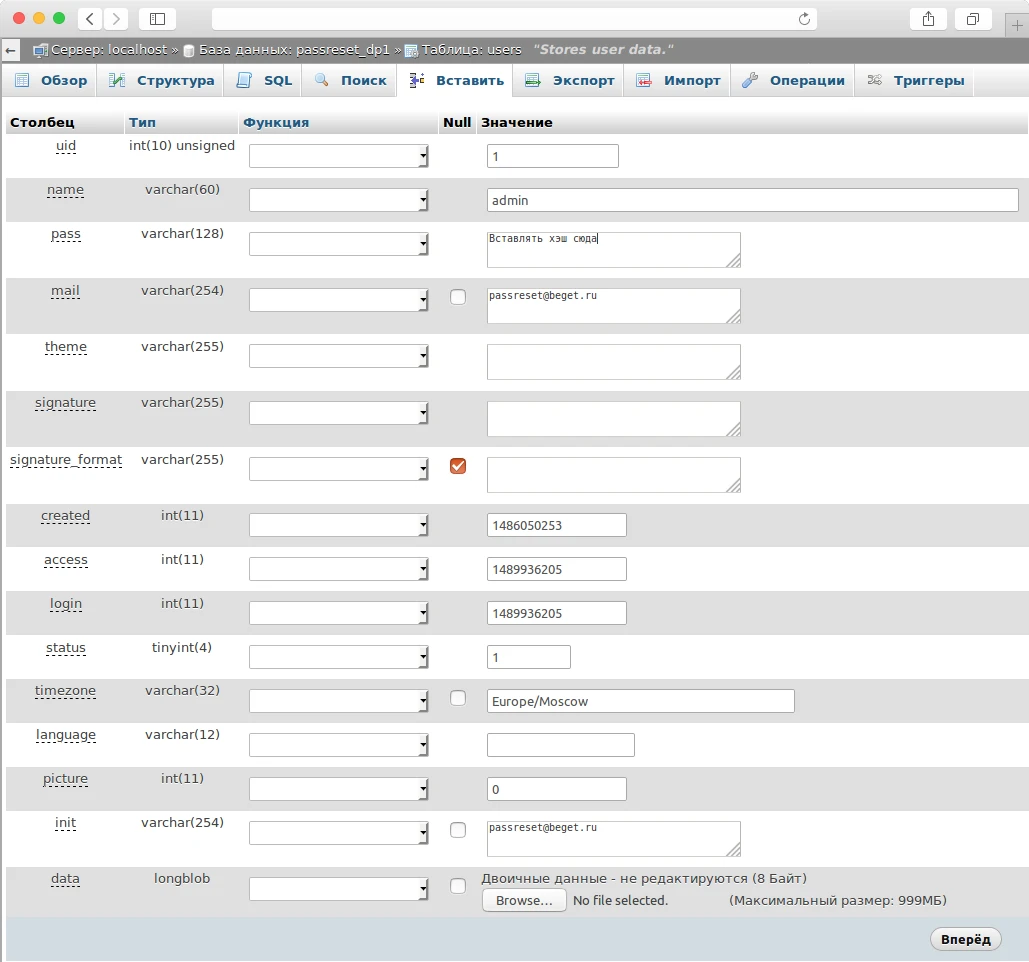Viewport: 1029px width, 962px height.
Task: Click the SQL tab icon
Action: tap(245, 81)
